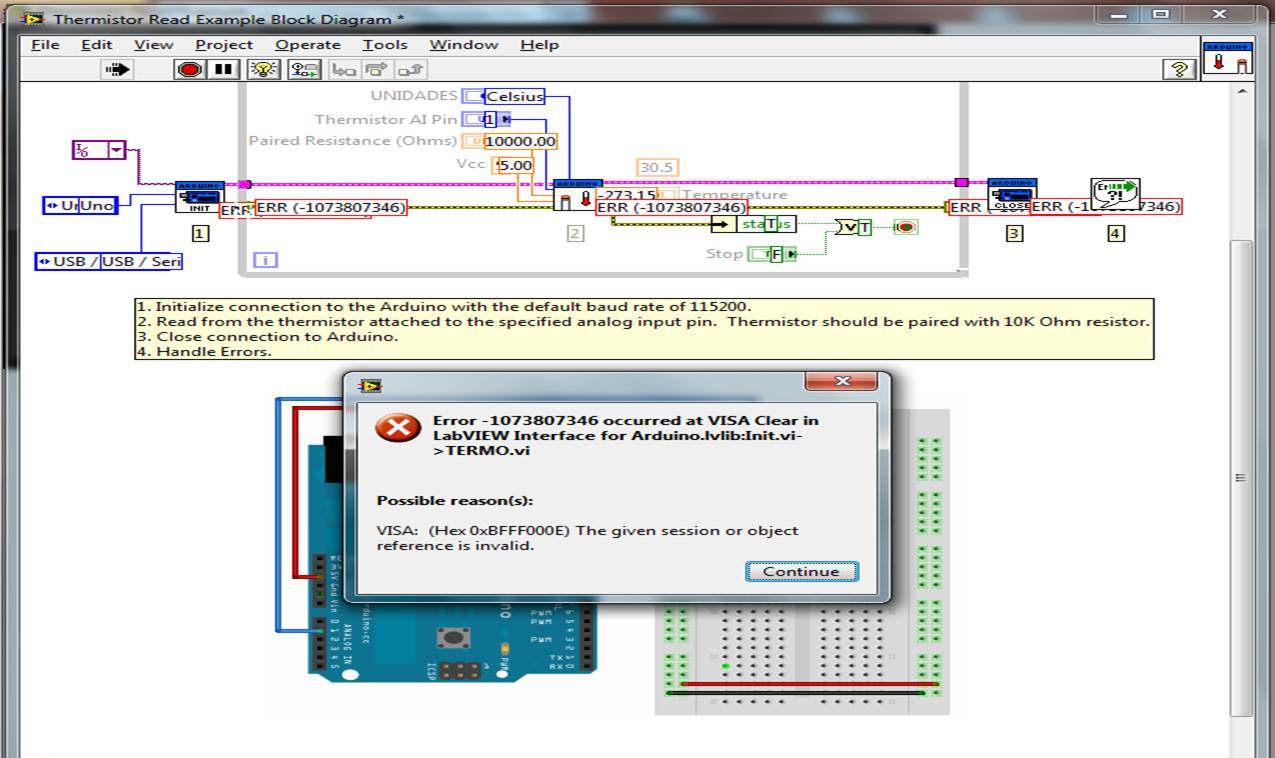The width and height of the screenshot is (1275, 758).
Task: Click the Close connection to Arduino comment line
Action: (x=268, y=336)
